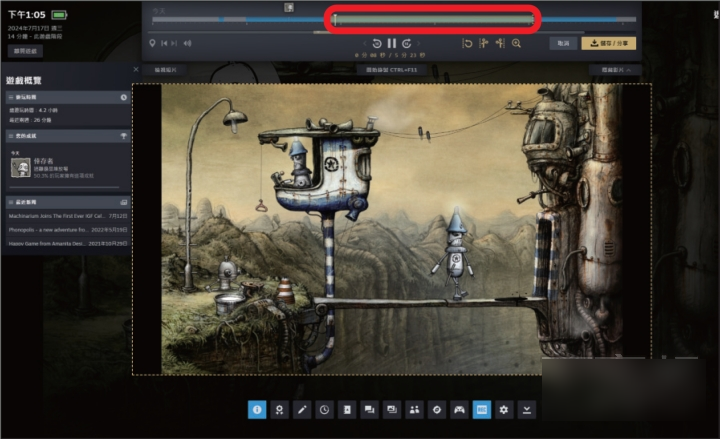Open the web browser compass icon
Image resolution: width=720 pixels, height=439 pixels.
coord(437,410)
